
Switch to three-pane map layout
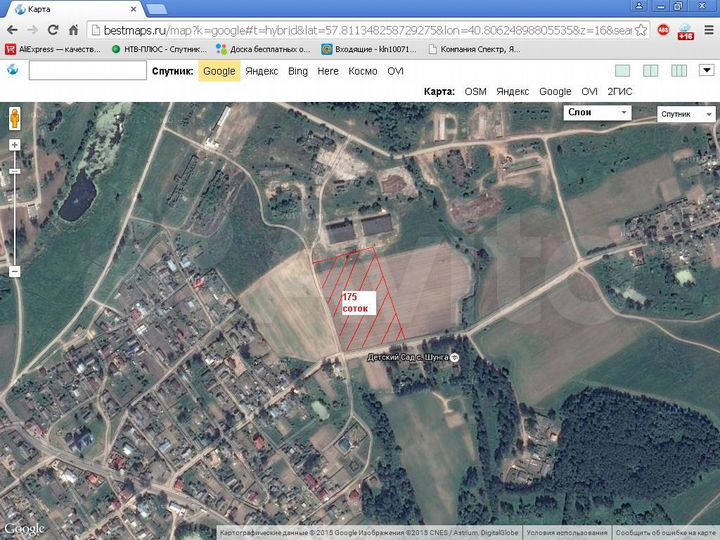[x=679, y=71]
